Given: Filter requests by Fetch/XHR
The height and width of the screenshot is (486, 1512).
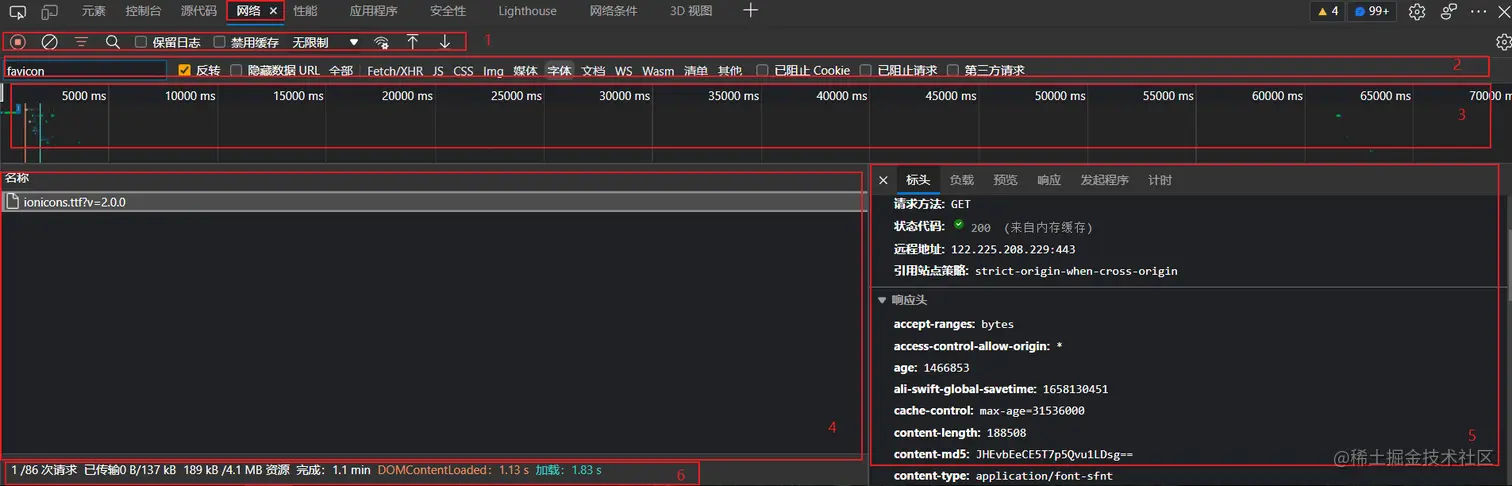Looking at the screenshot, I should click(395, 71).
